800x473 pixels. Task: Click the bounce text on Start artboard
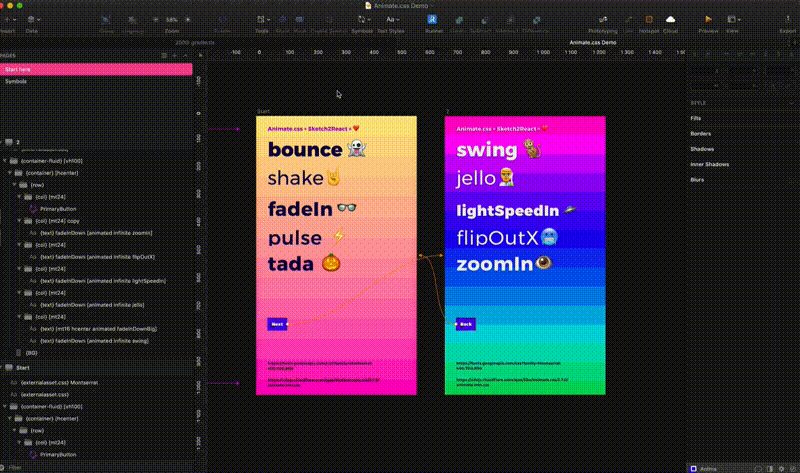(x=305, y=150)
